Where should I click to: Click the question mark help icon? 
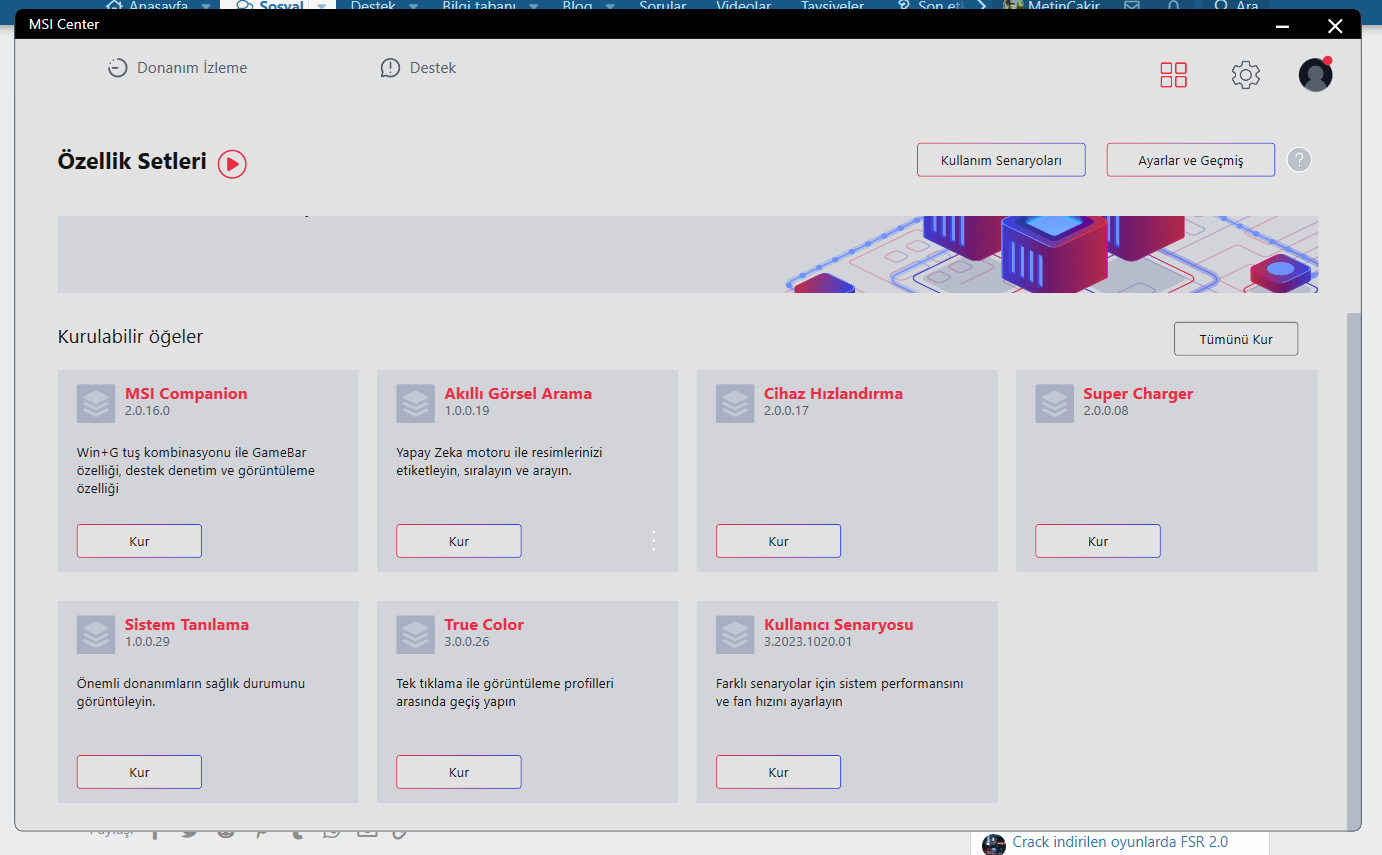1299,160
